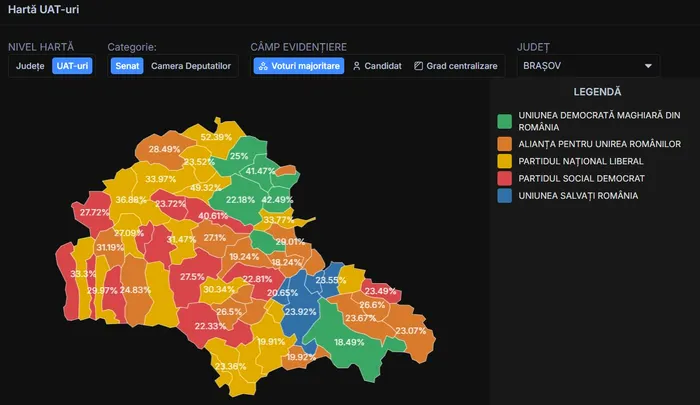
Task: Click the red Partidul Social Democrat swatch
Action: click(505, 178)
